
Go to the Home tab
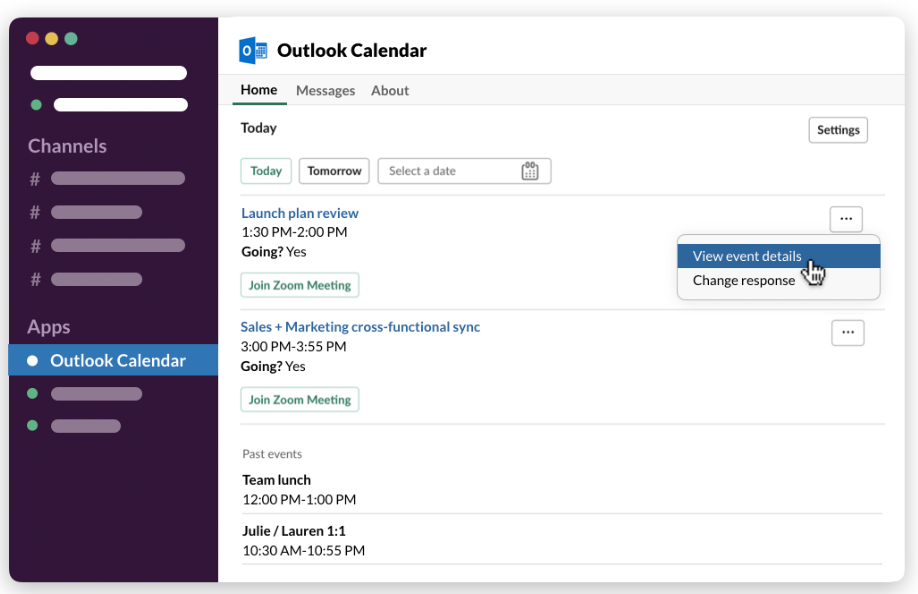(259, 90)
